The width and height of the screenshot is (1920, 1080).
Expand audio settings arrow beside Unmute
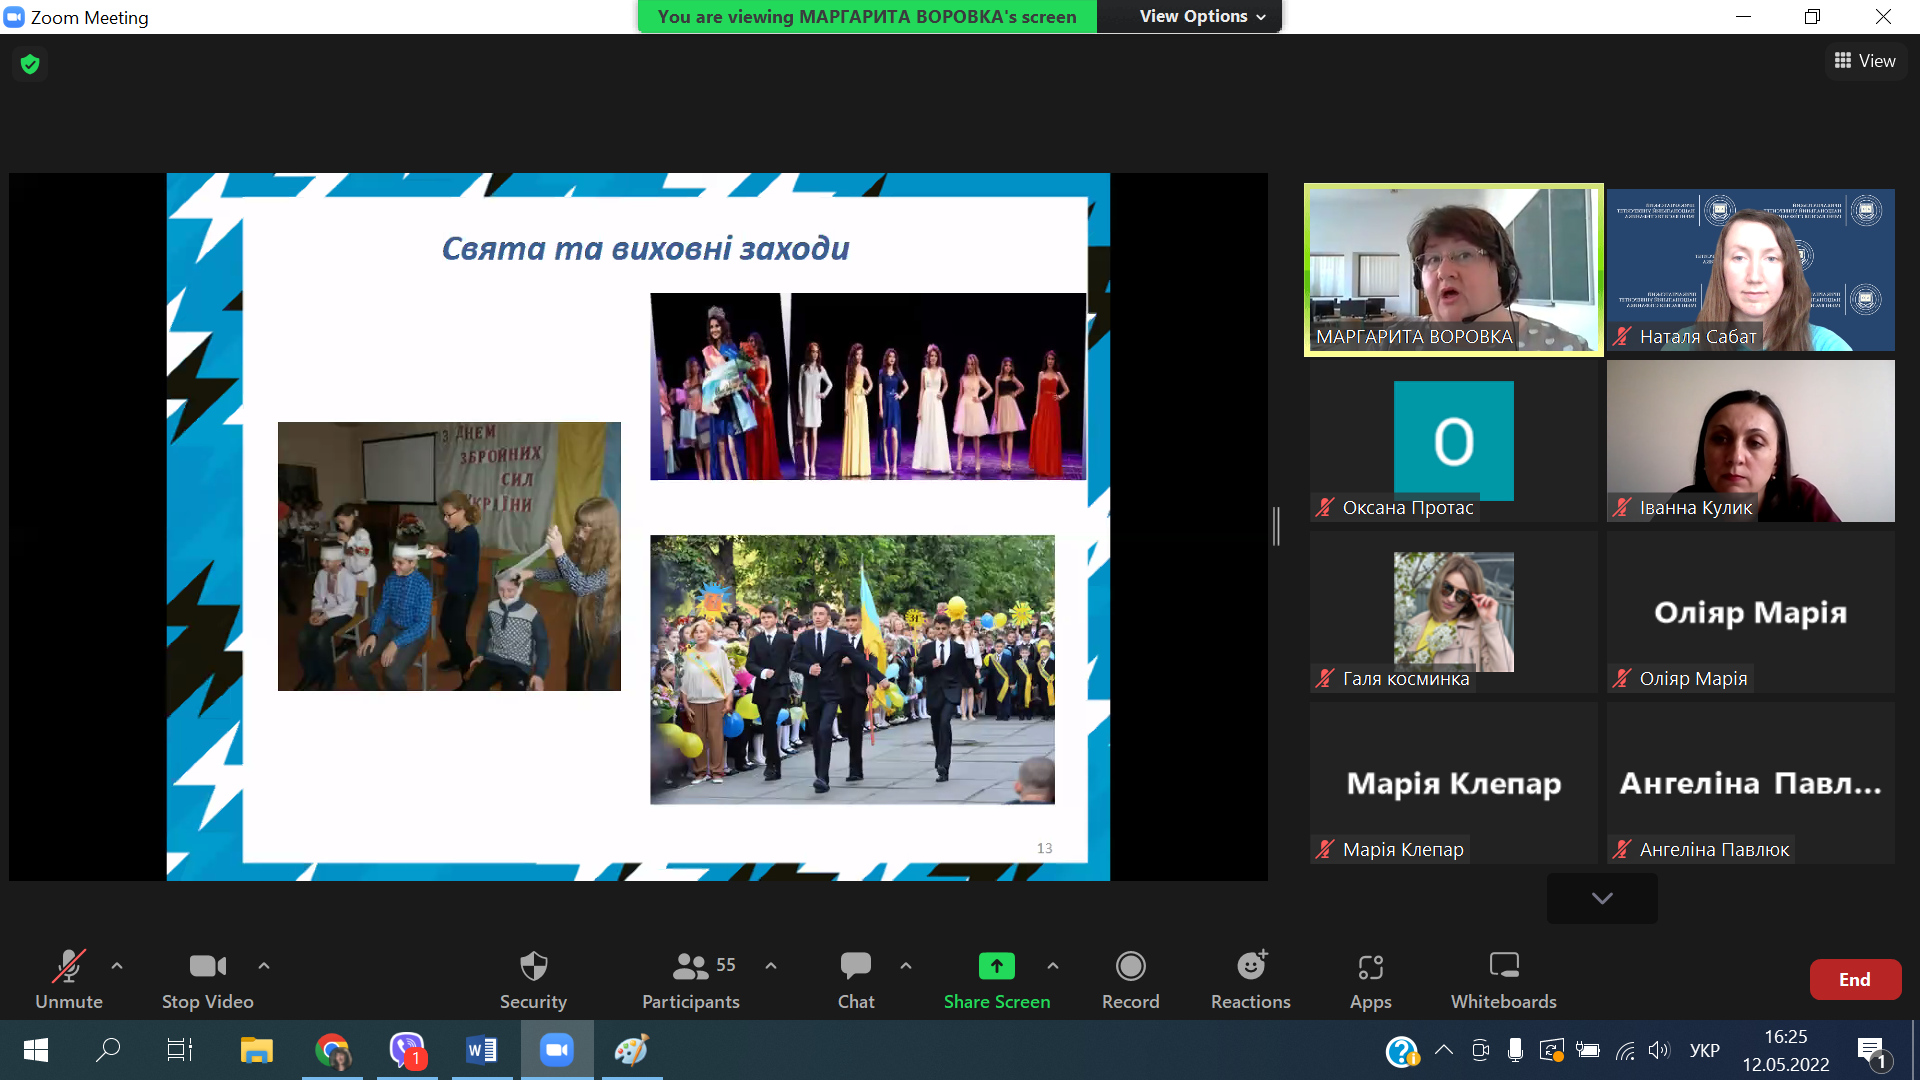click(x=117, y=966)
